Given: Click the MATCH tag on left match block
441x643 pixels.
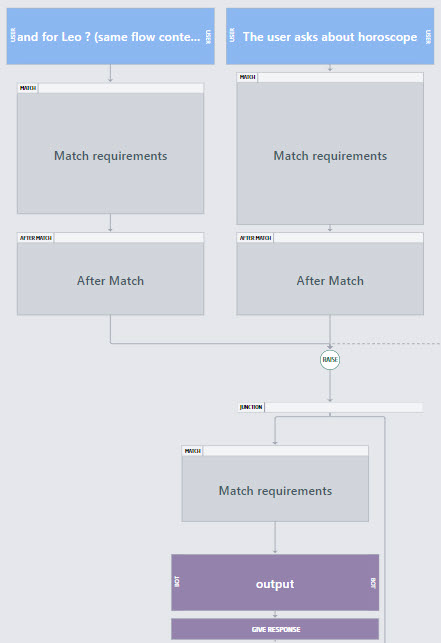Looking at the screenshot, I should pos(28,88).
